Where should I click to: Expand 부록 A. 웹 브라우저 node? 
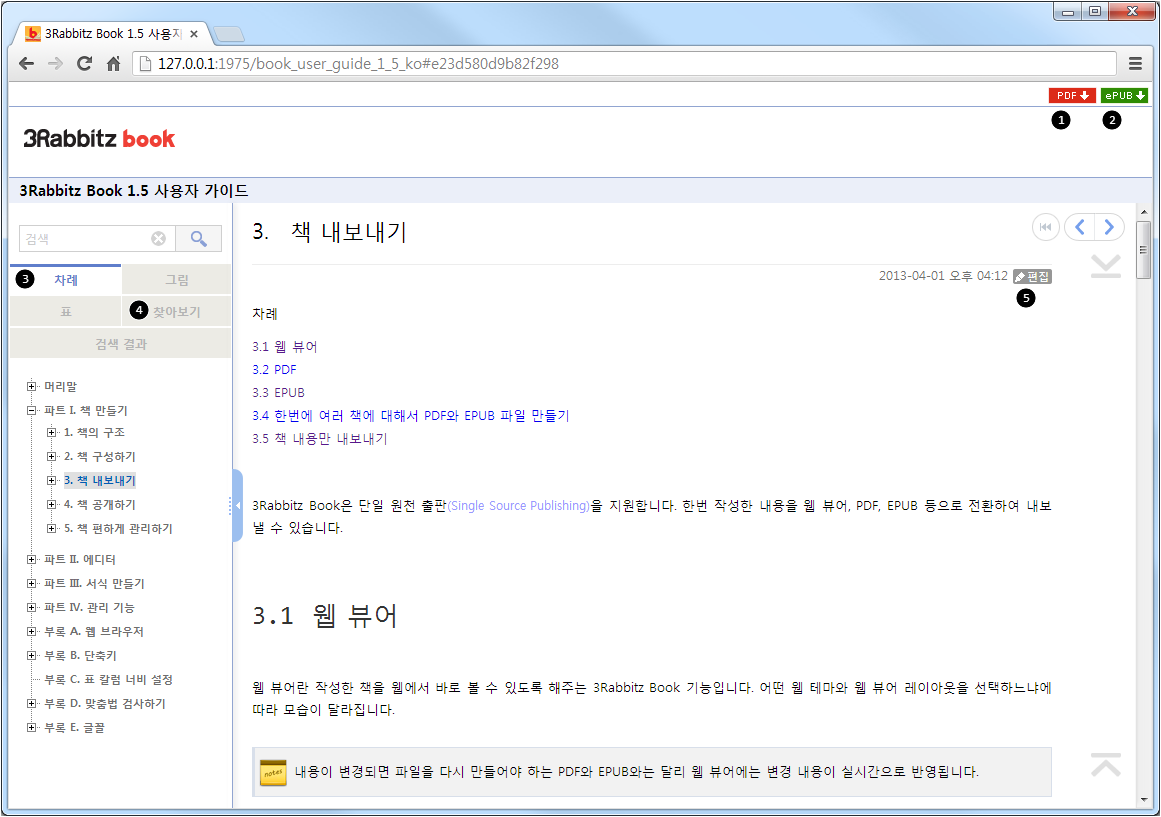[x=31, y=632]
